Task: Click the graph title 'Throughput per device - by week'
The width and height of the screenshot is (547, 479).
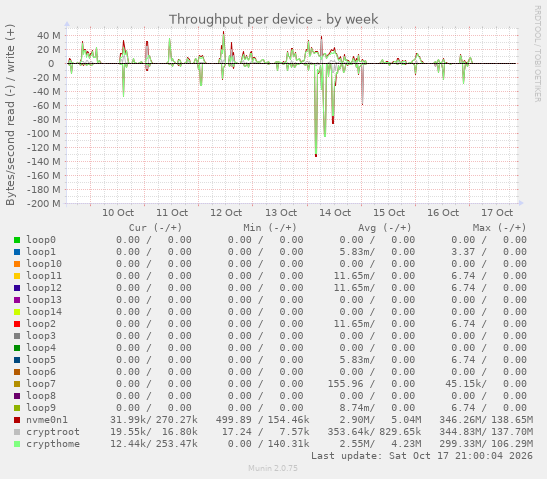Action: [274, 20]
